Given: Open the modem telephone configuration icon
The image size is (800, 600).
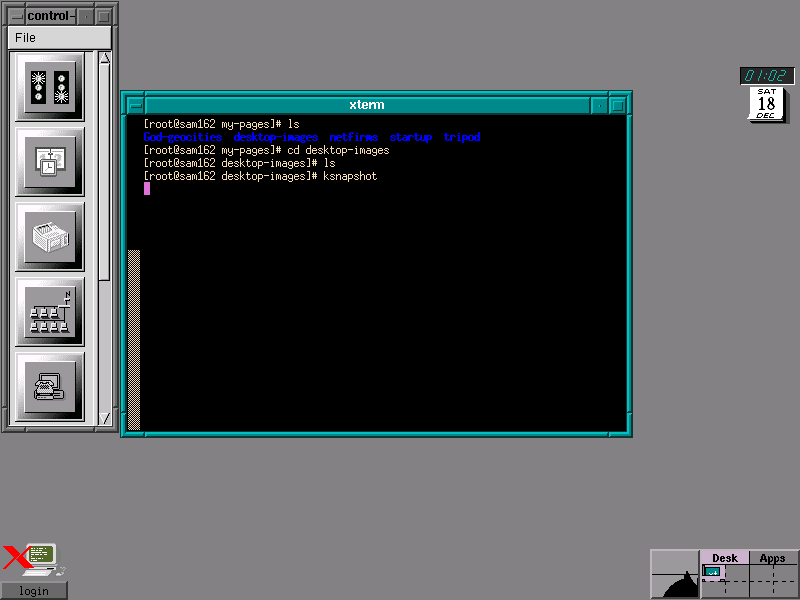Looking at the screenshot, I should (x=49, y=386).
